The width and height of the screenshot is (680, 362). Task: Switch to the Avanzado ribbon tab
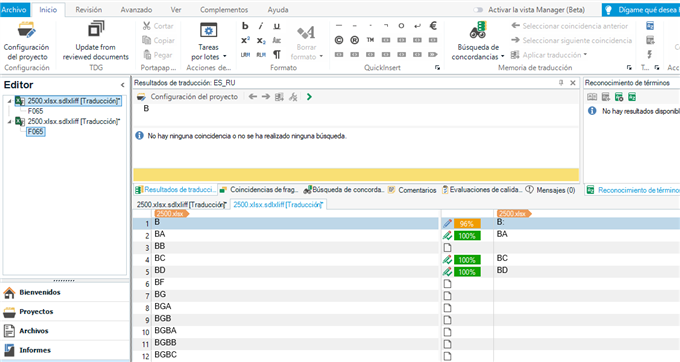(136, 10)
